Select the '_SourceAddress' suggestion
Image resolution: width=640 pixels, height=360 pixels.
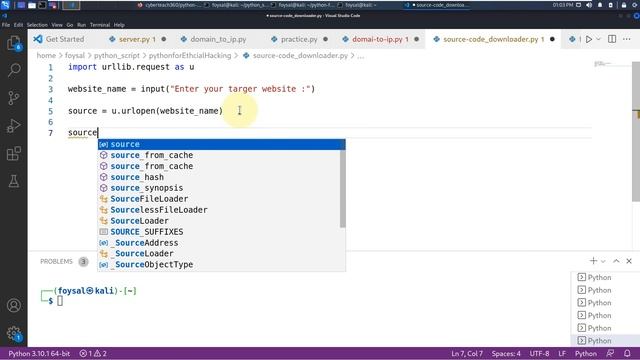(x=219, y=243)
